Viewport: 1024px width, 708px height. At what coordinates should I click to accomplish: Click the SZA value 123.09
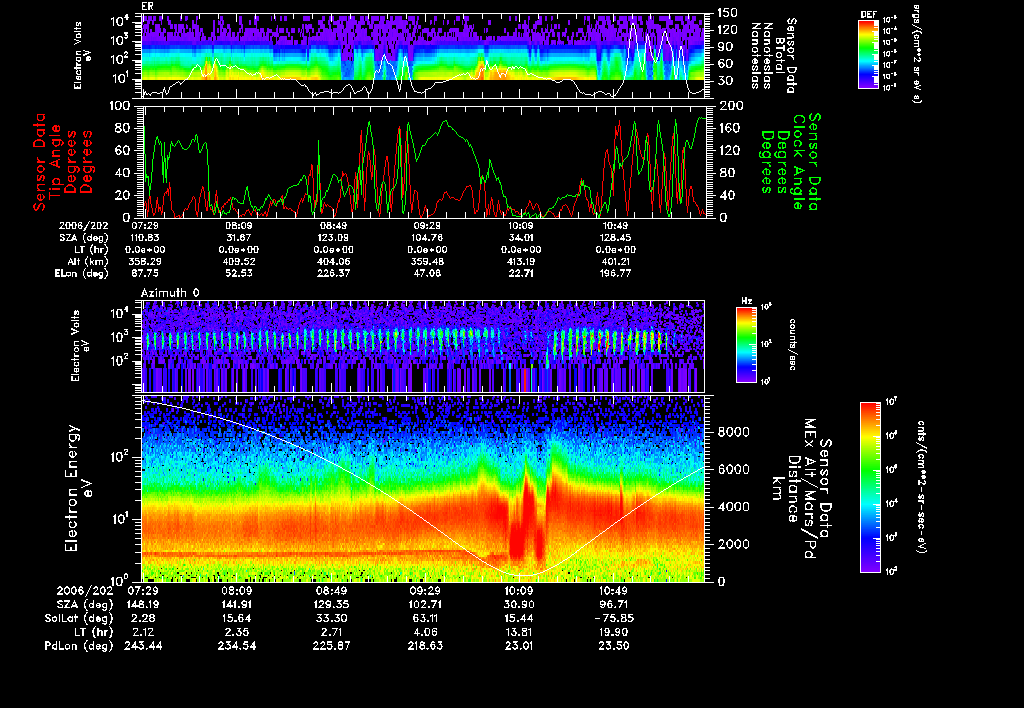(x=333, y=238)
